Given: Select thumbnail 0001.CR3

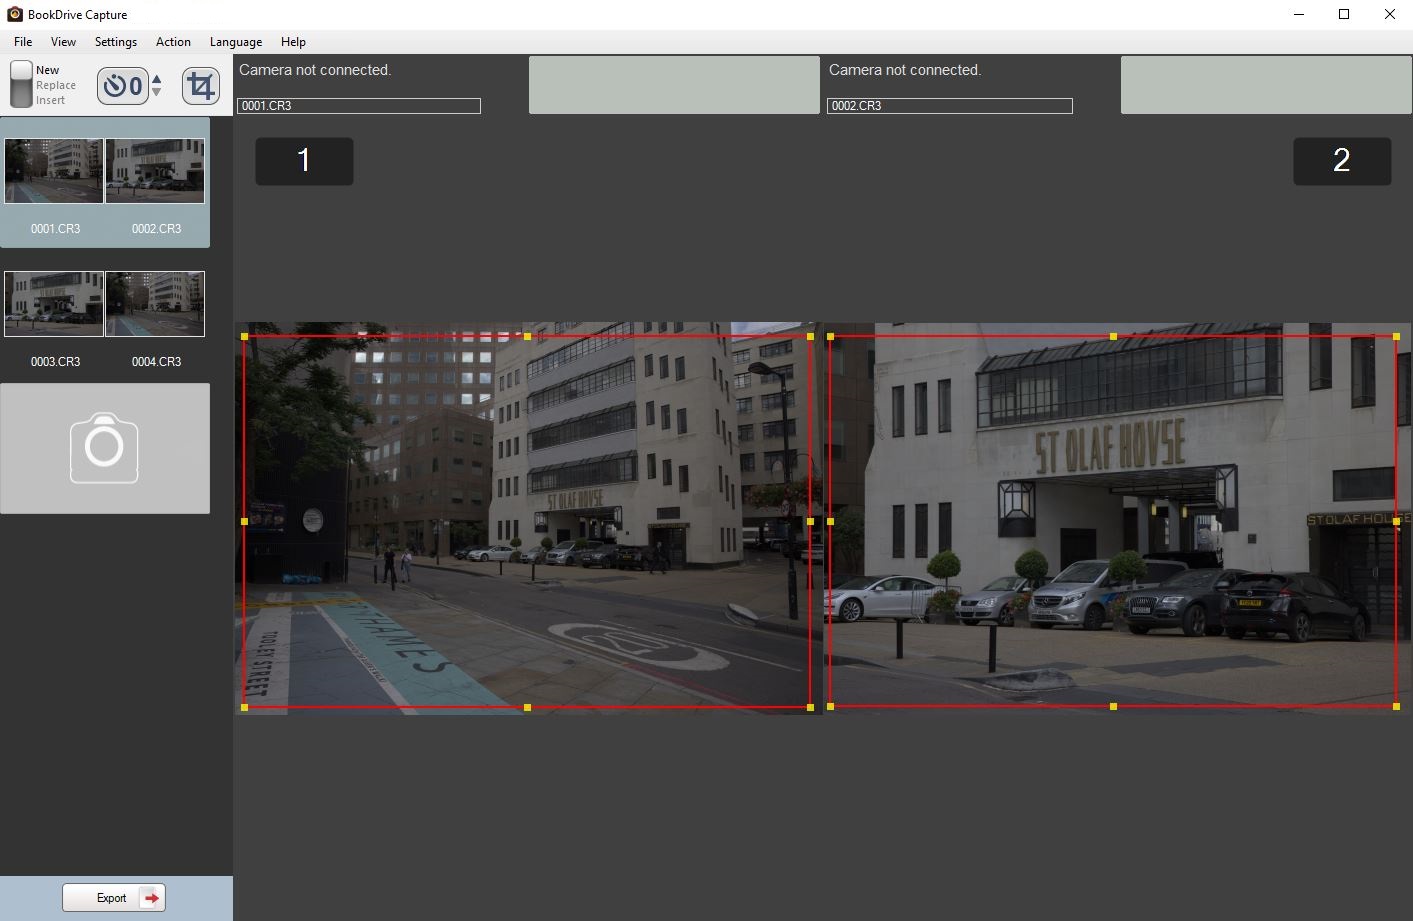Looking at the screenshot, I should pos(54,171).
